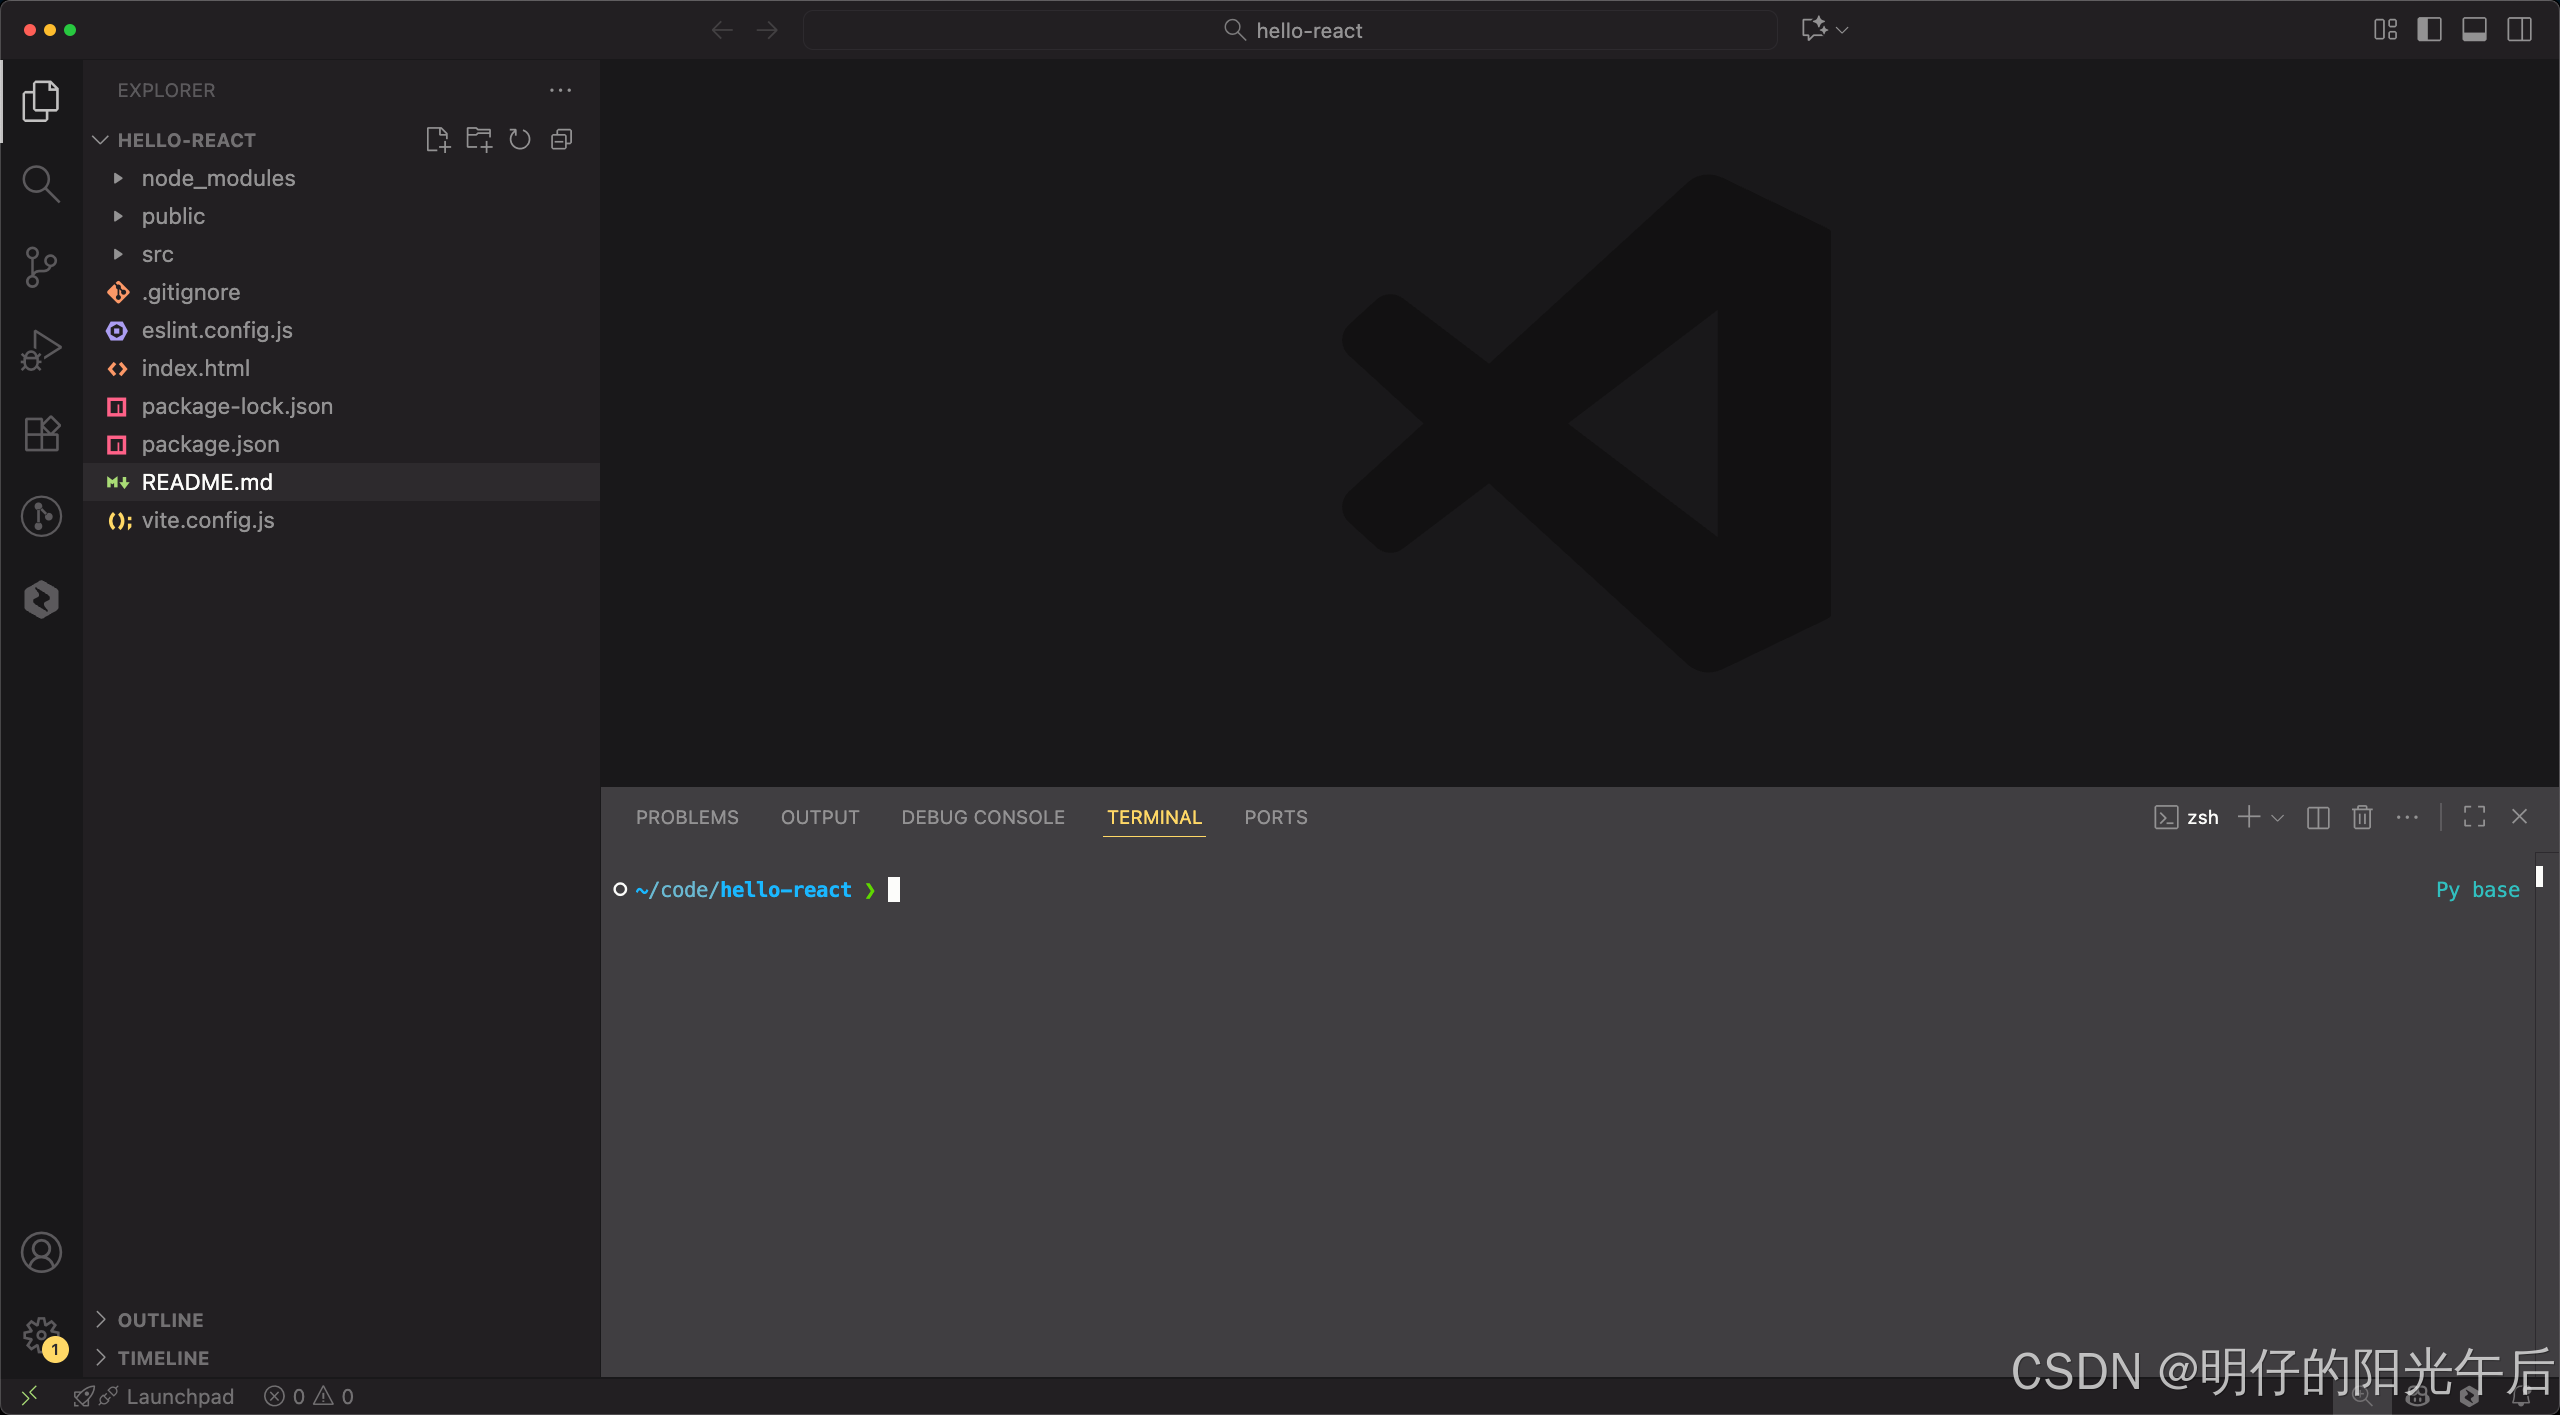Expand the OUTLINE section
The image size is (2560, 1415).
(160, 1320)
